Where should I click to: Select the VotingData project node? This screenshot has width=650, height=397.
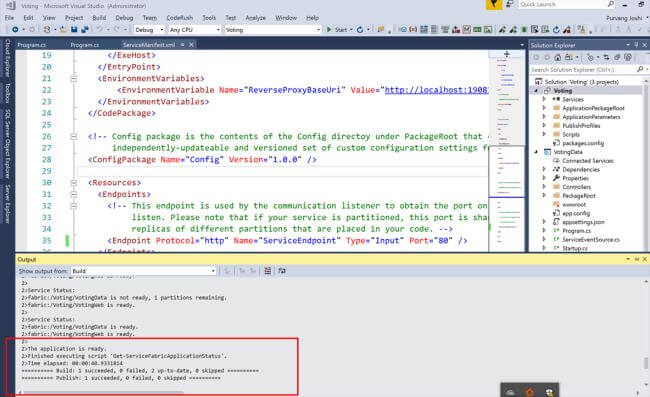pyautogui.click(x=568, y=152)
